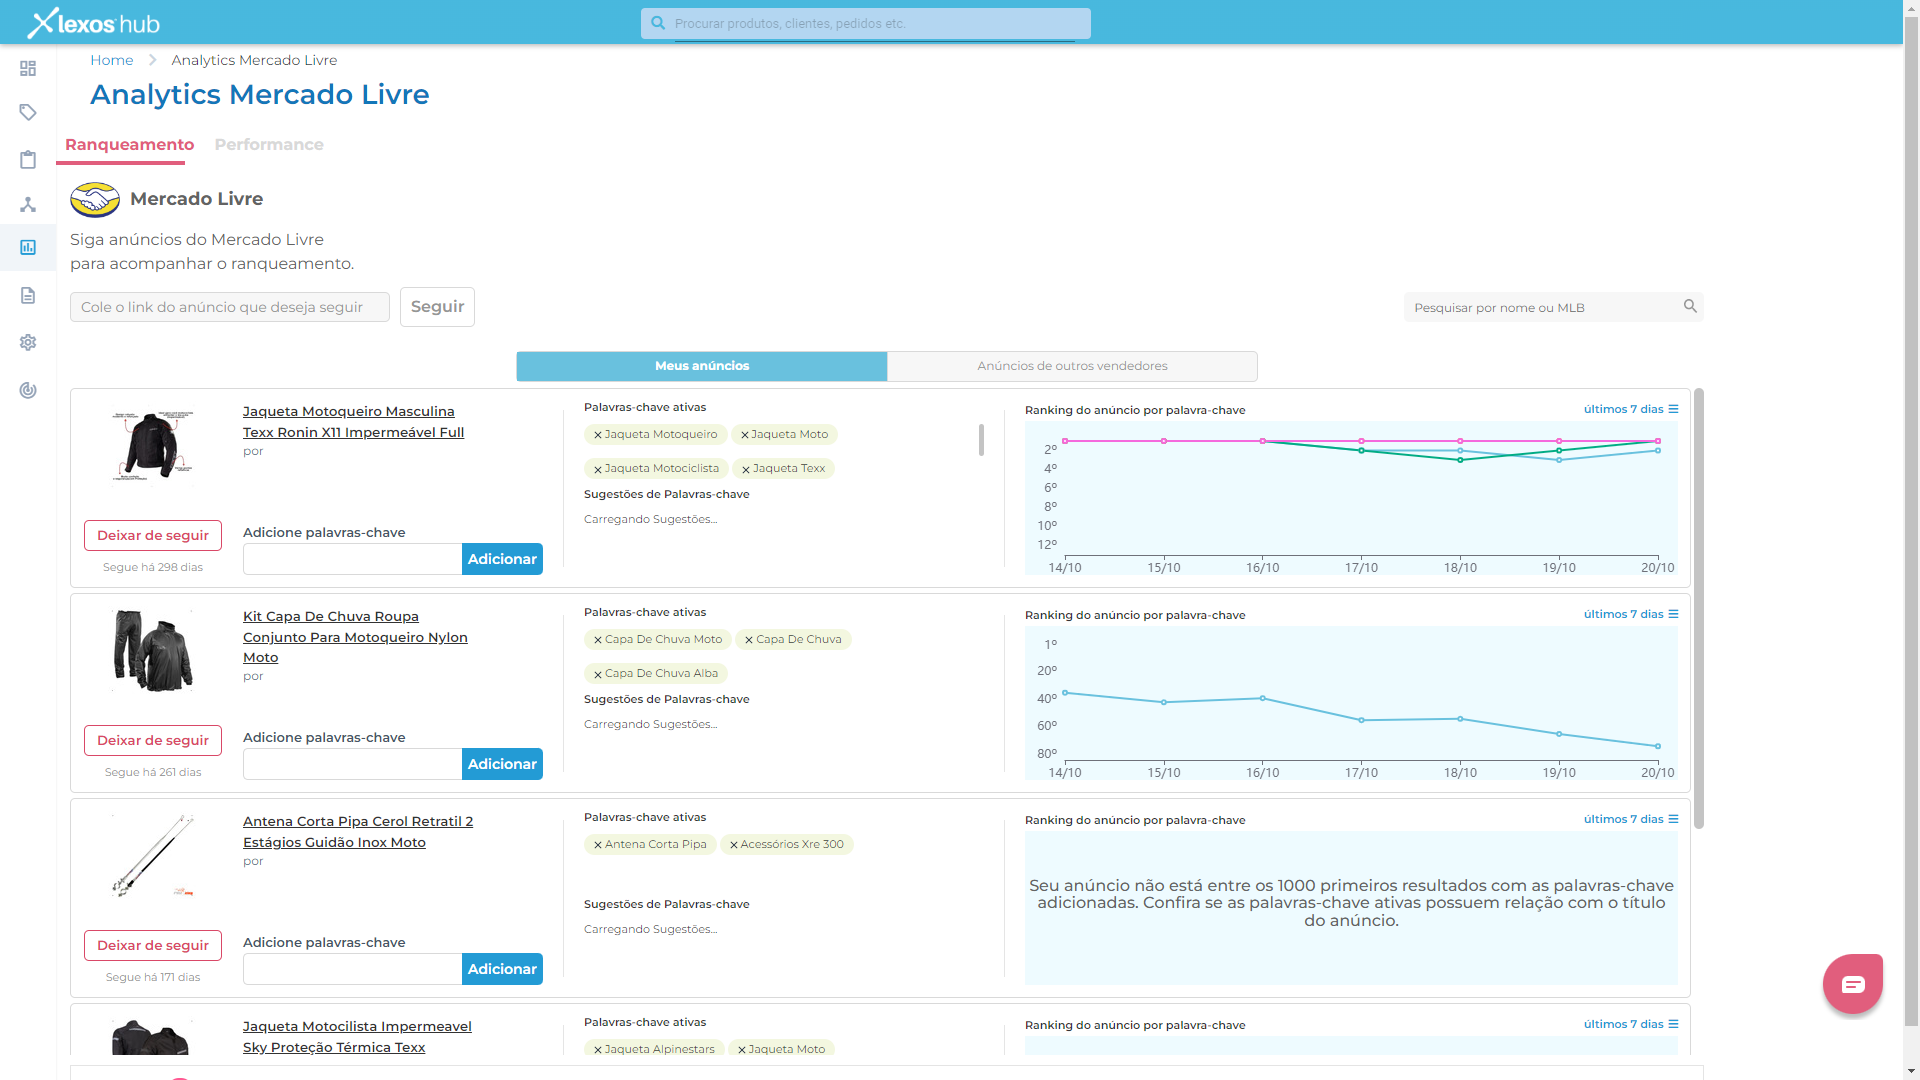Image resolution: width=1920 pixels, height=1080 pixels.
Task: Click Seguir button next to link field
Action: [x=437, y=306]
